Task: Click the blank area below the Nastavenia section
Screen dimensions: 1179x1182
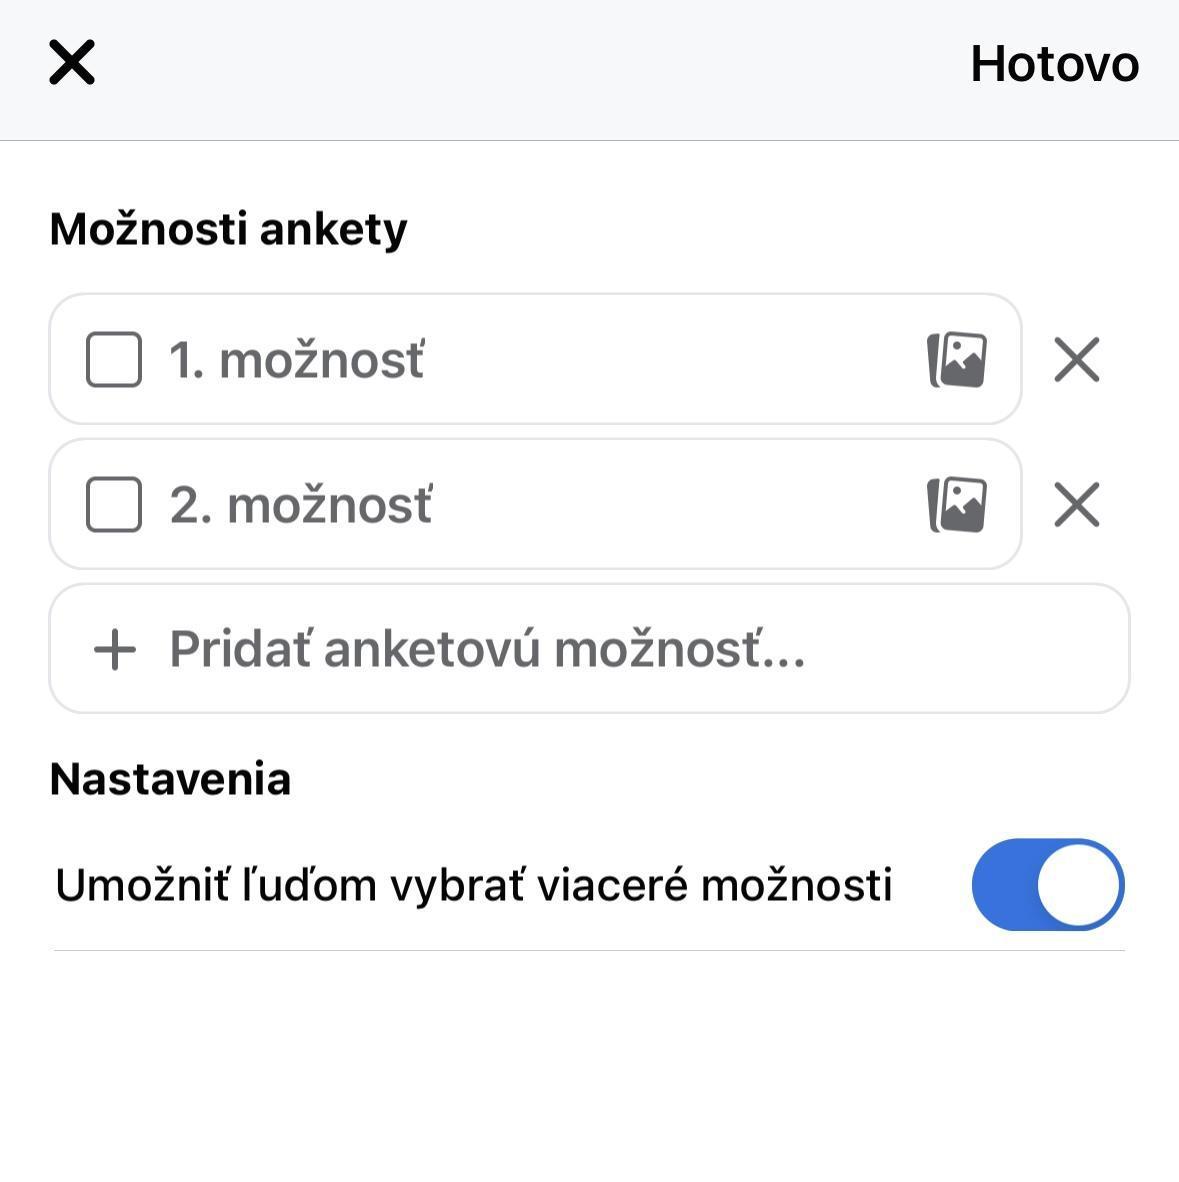Action: (590, 1070)
